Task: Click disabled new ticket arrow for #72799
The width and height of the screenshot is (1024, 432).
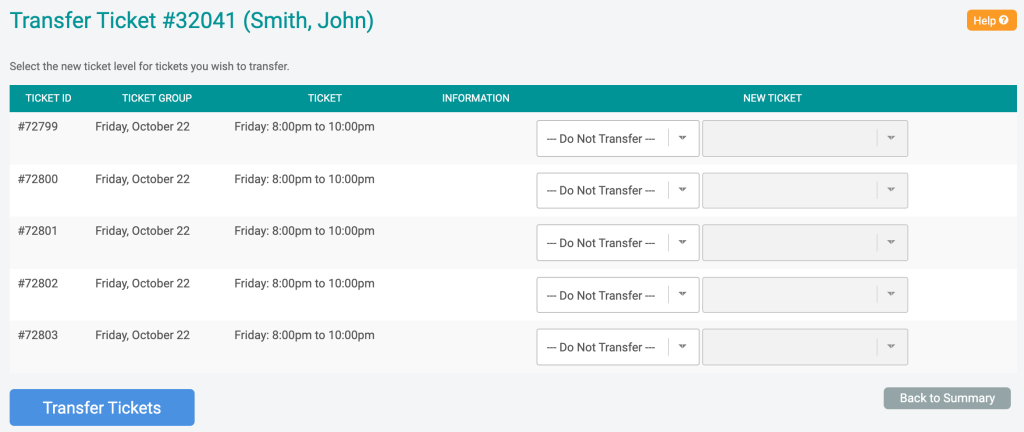Action: (891, 138)
